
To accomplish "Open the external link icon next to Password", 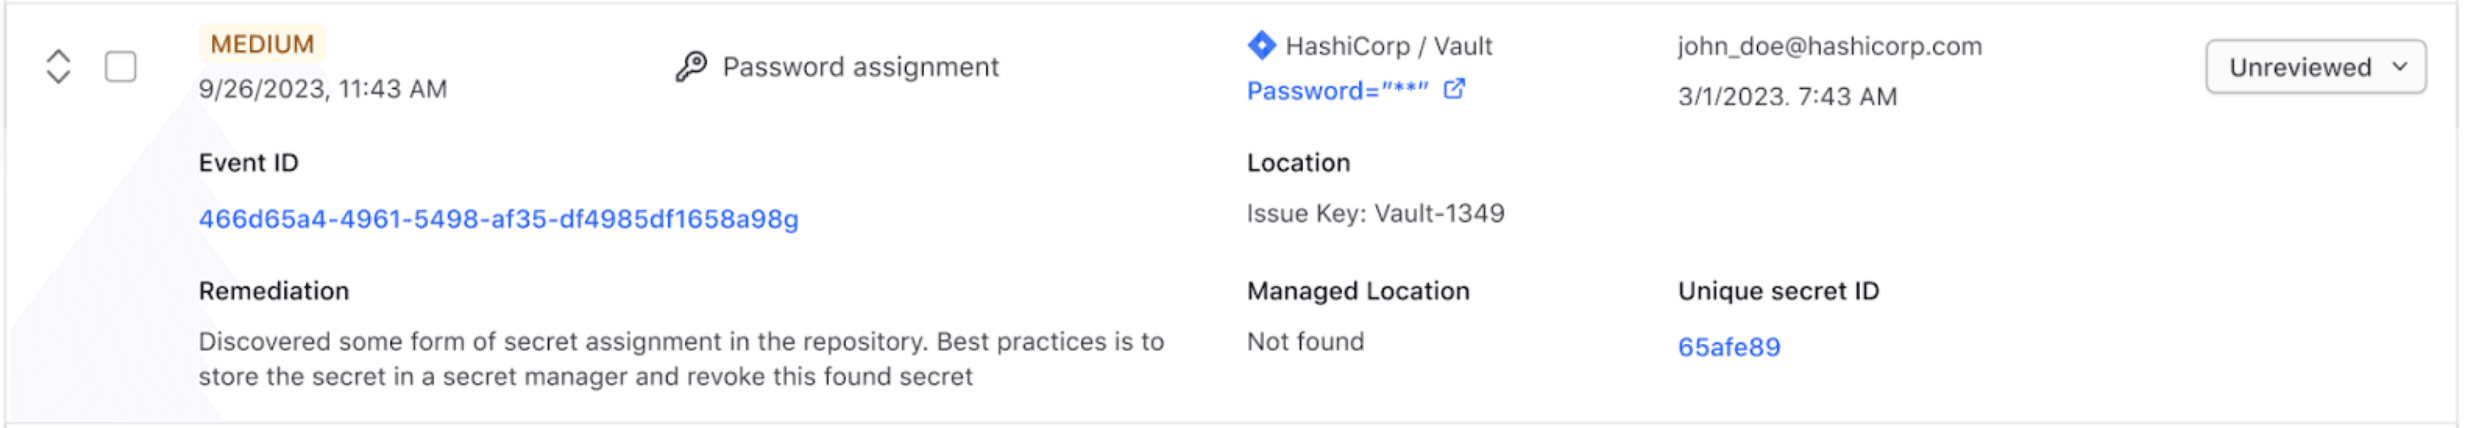I will coord(1454,90).
